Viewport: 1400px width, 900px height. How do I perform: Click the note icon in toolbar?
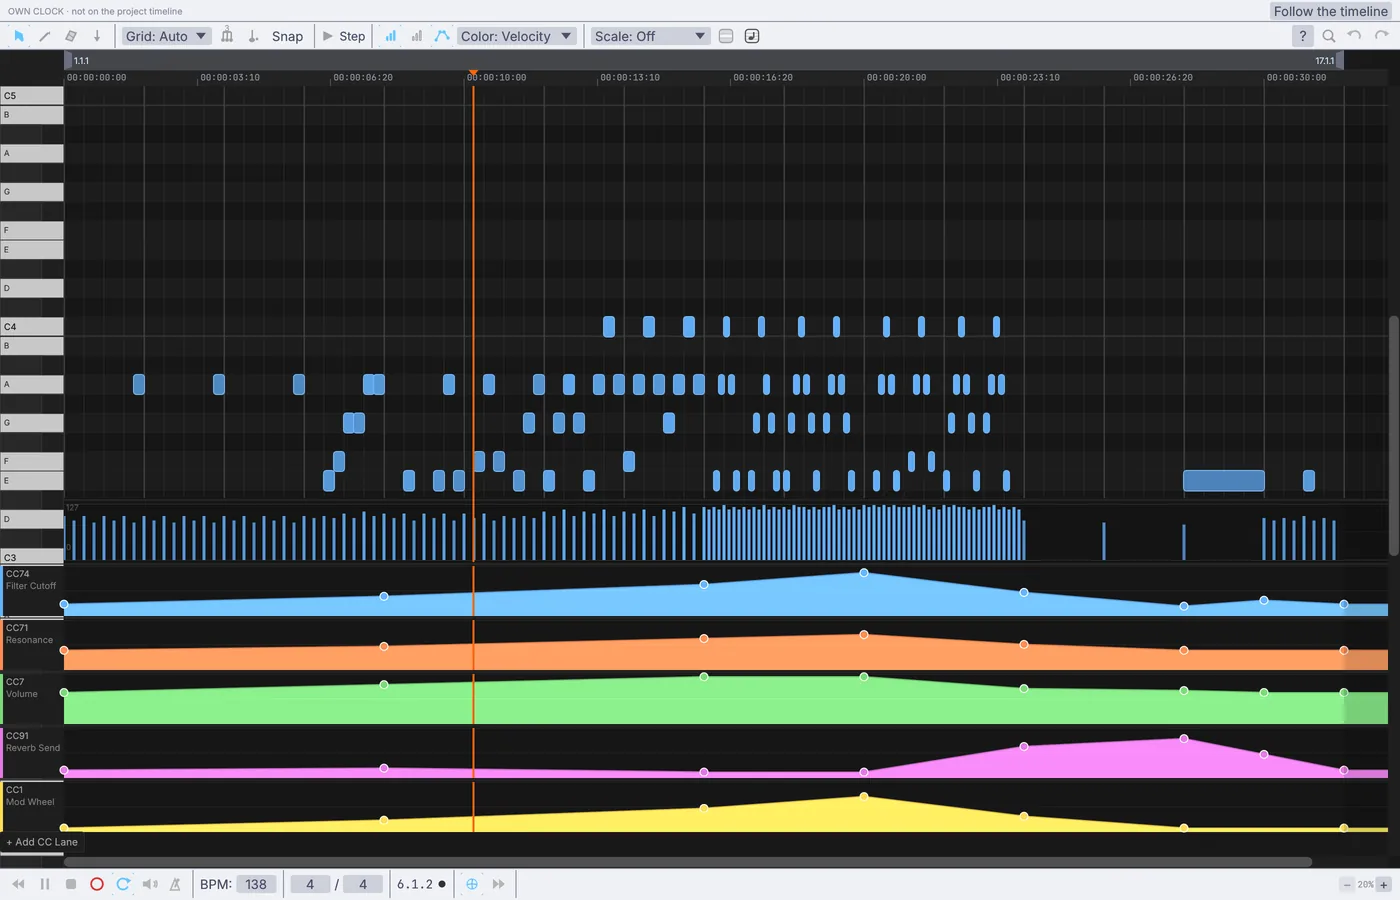click(752, 36)
